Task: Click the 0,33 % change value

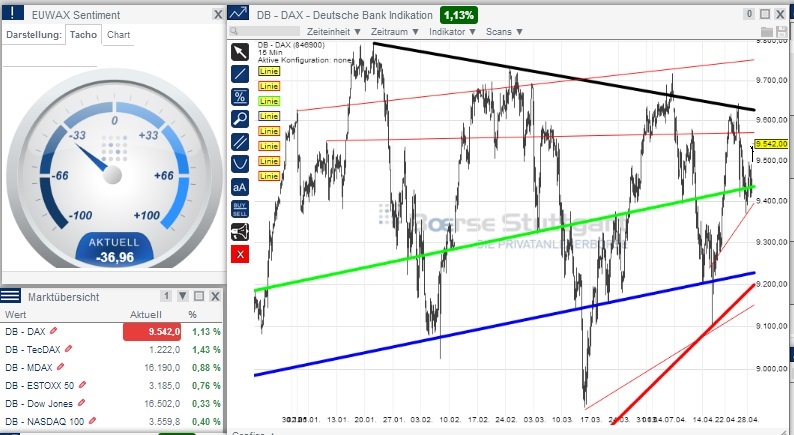Action: (206, 404)
